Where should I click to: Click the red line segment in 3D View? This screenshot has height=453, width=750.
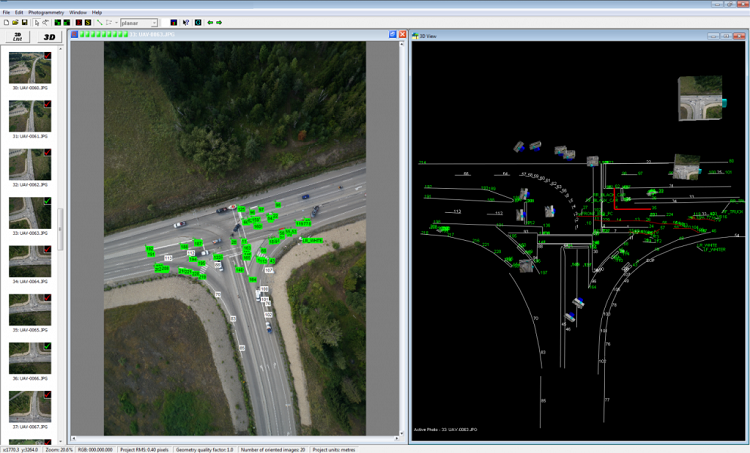click(x=631, y=209)
